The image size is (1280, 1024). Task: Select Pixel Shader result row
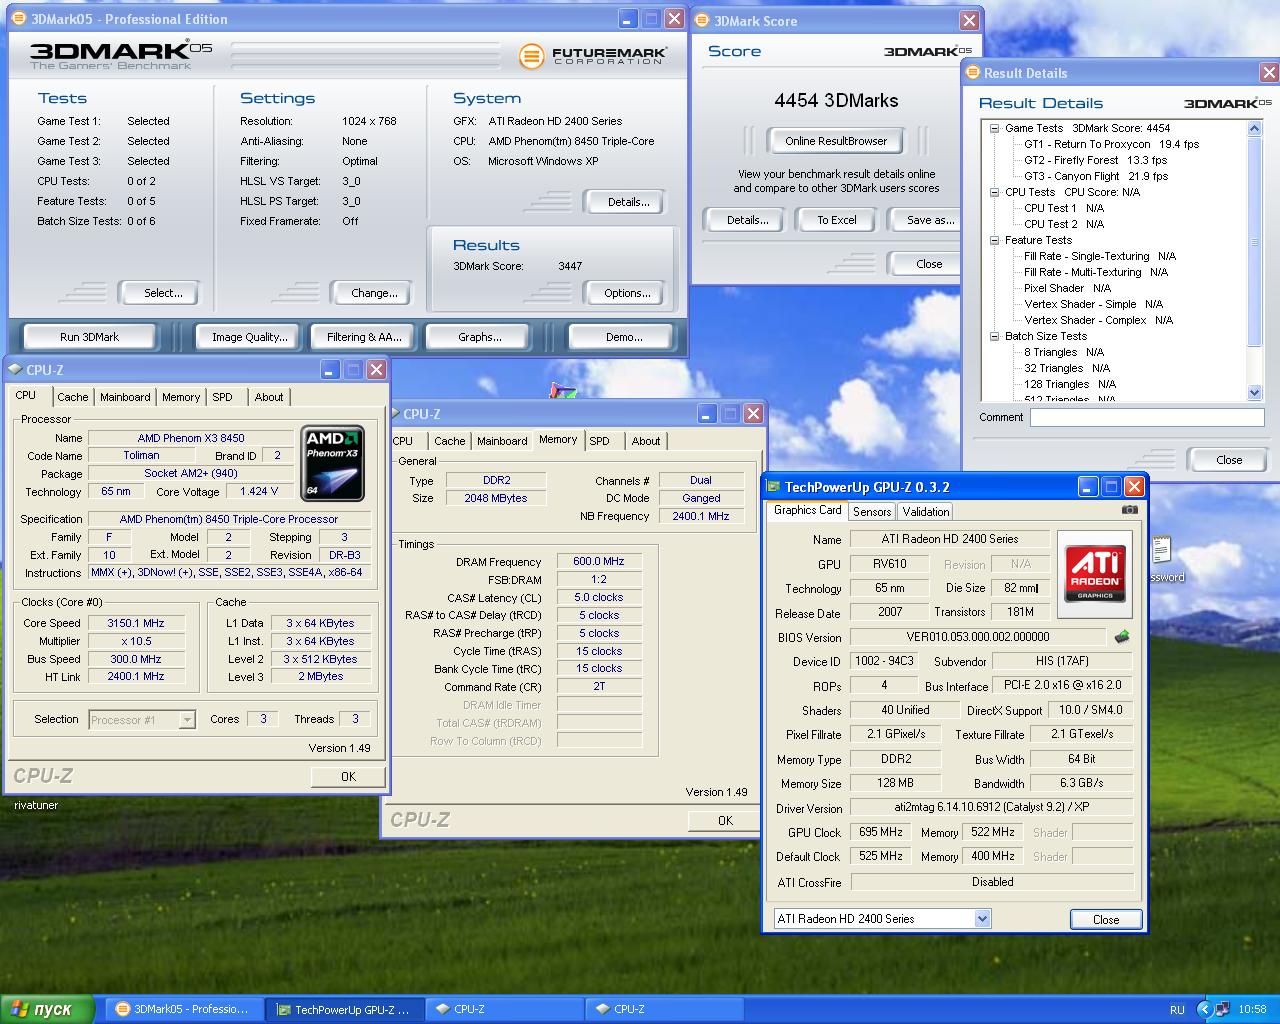click(x=1067, y=288)
